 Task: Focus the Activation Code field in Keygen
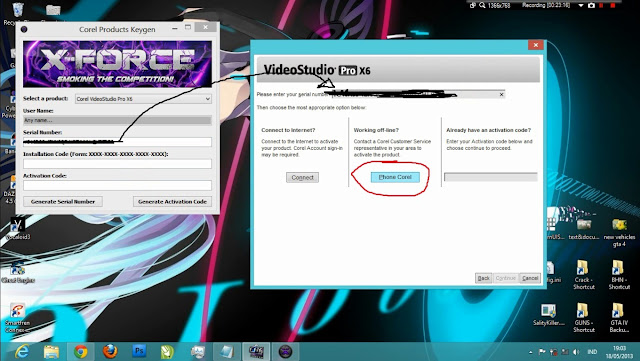(x=117, y=185)
